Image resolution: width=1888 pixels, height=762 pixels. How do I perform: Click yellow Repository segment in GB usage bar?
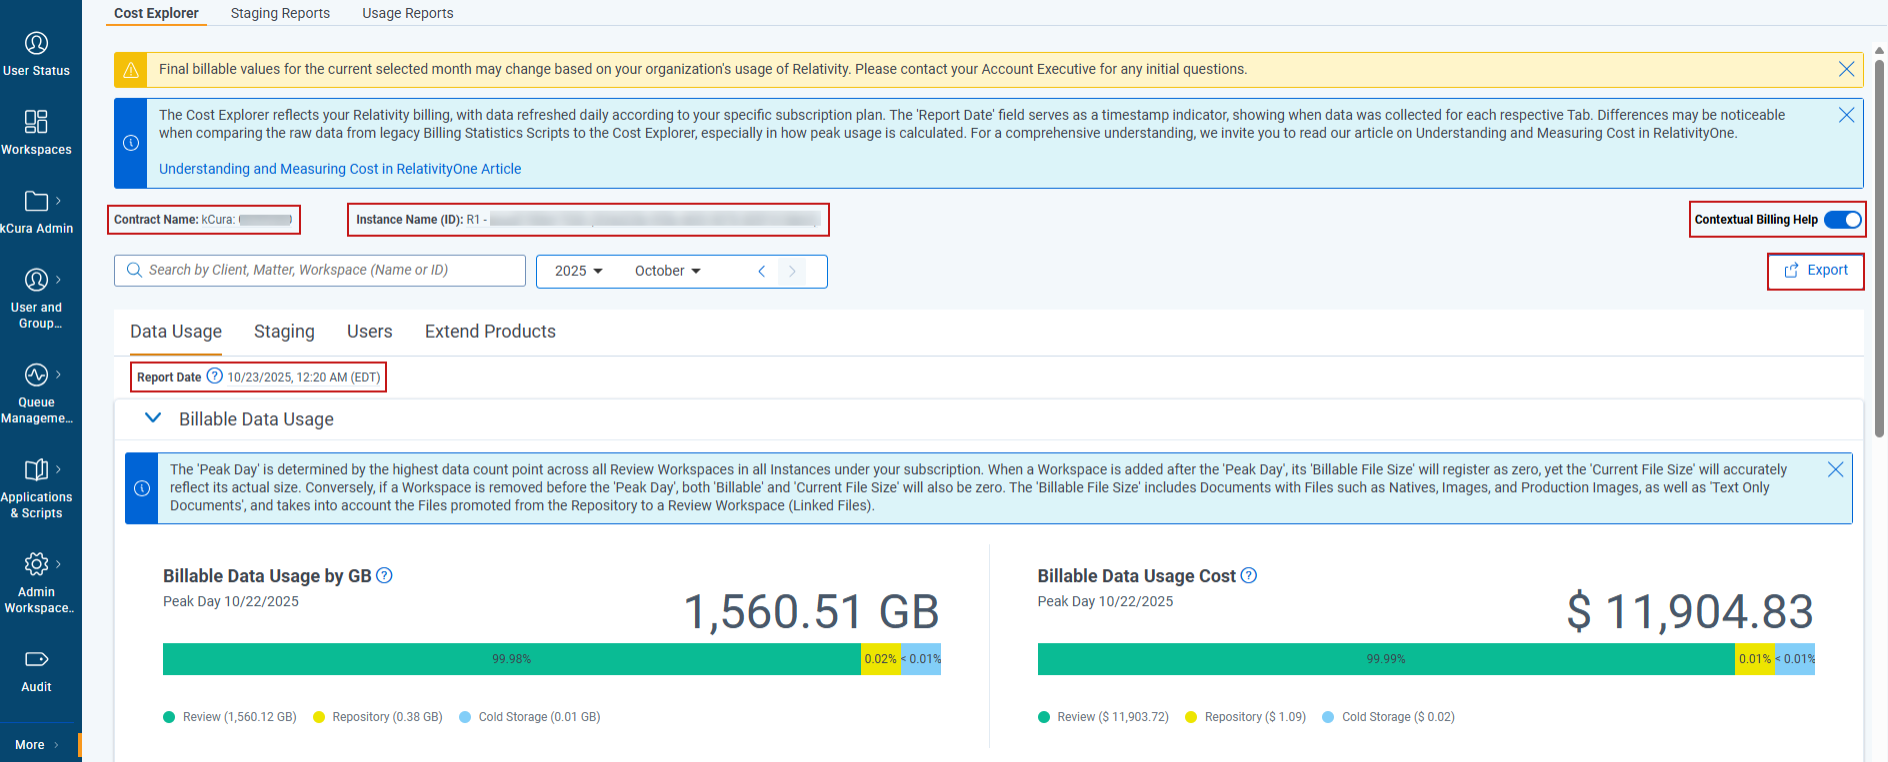[881, 659]
